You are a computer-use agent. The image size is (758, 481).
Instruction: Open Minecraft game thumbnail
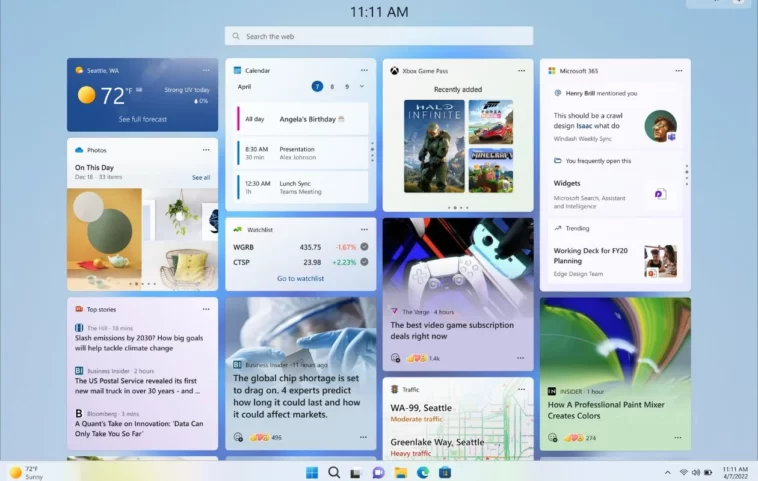[x=491, y=170]
